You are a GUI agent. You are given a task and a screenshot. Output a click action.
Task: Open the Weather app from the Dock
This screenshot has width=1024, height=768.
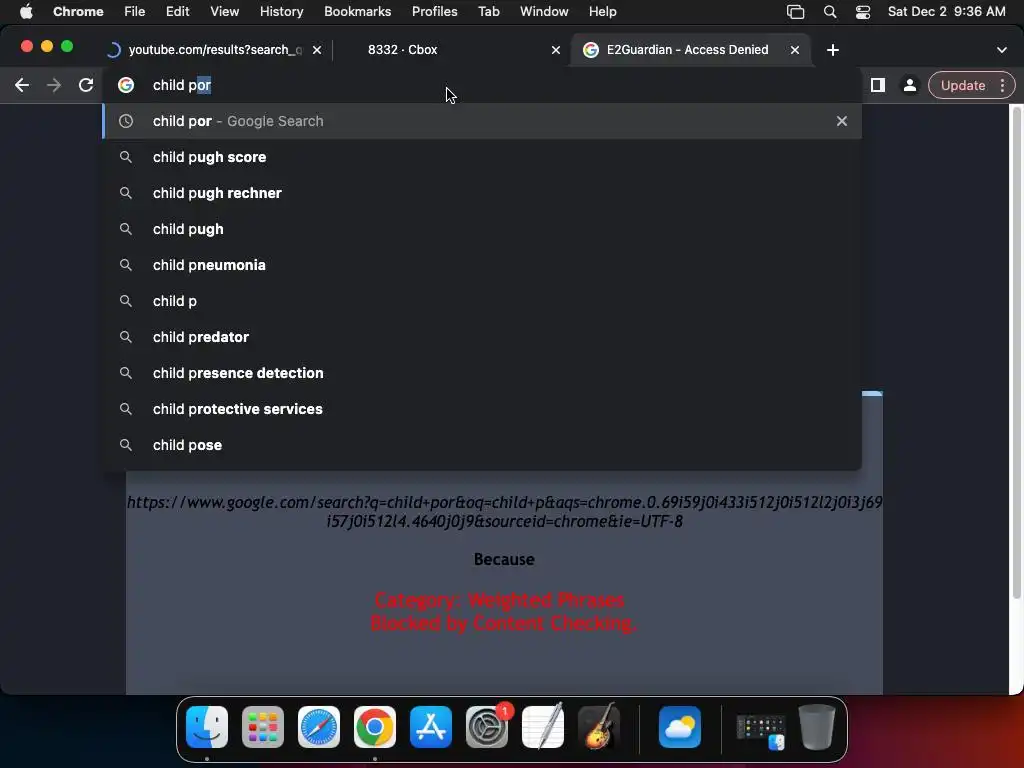680,727
